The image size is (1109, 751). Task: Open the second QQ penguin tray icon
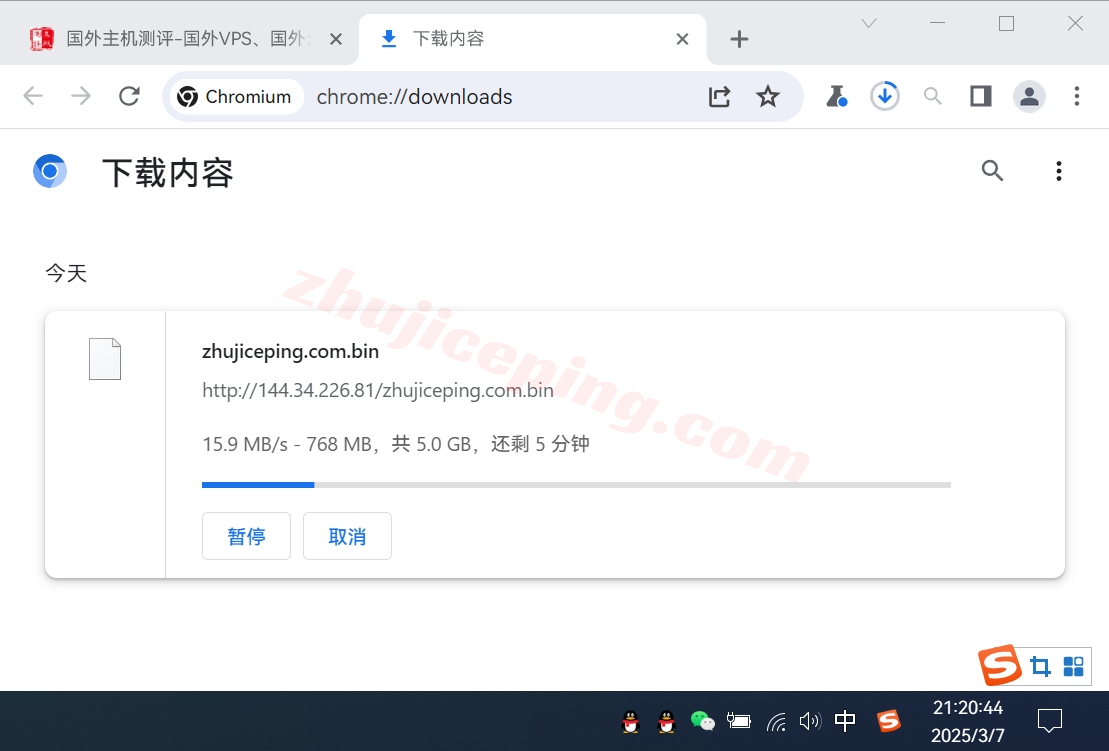(666, 721)
